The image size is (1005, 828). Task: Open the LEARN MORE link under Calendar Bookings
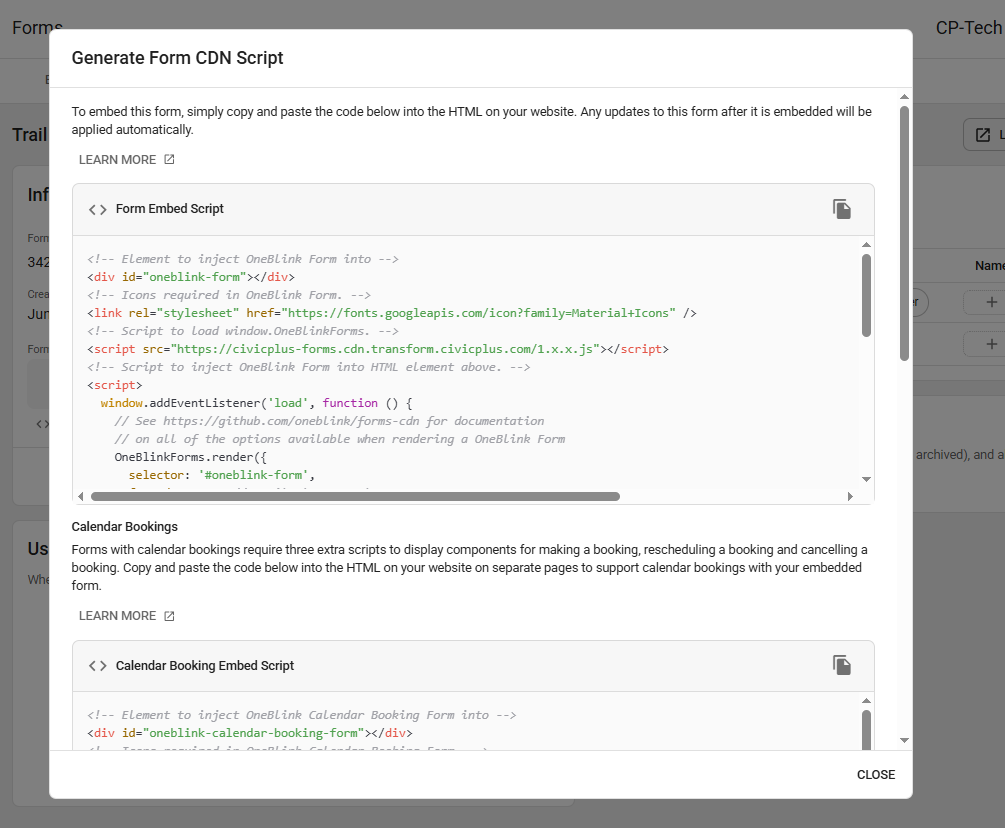(126, 616)
